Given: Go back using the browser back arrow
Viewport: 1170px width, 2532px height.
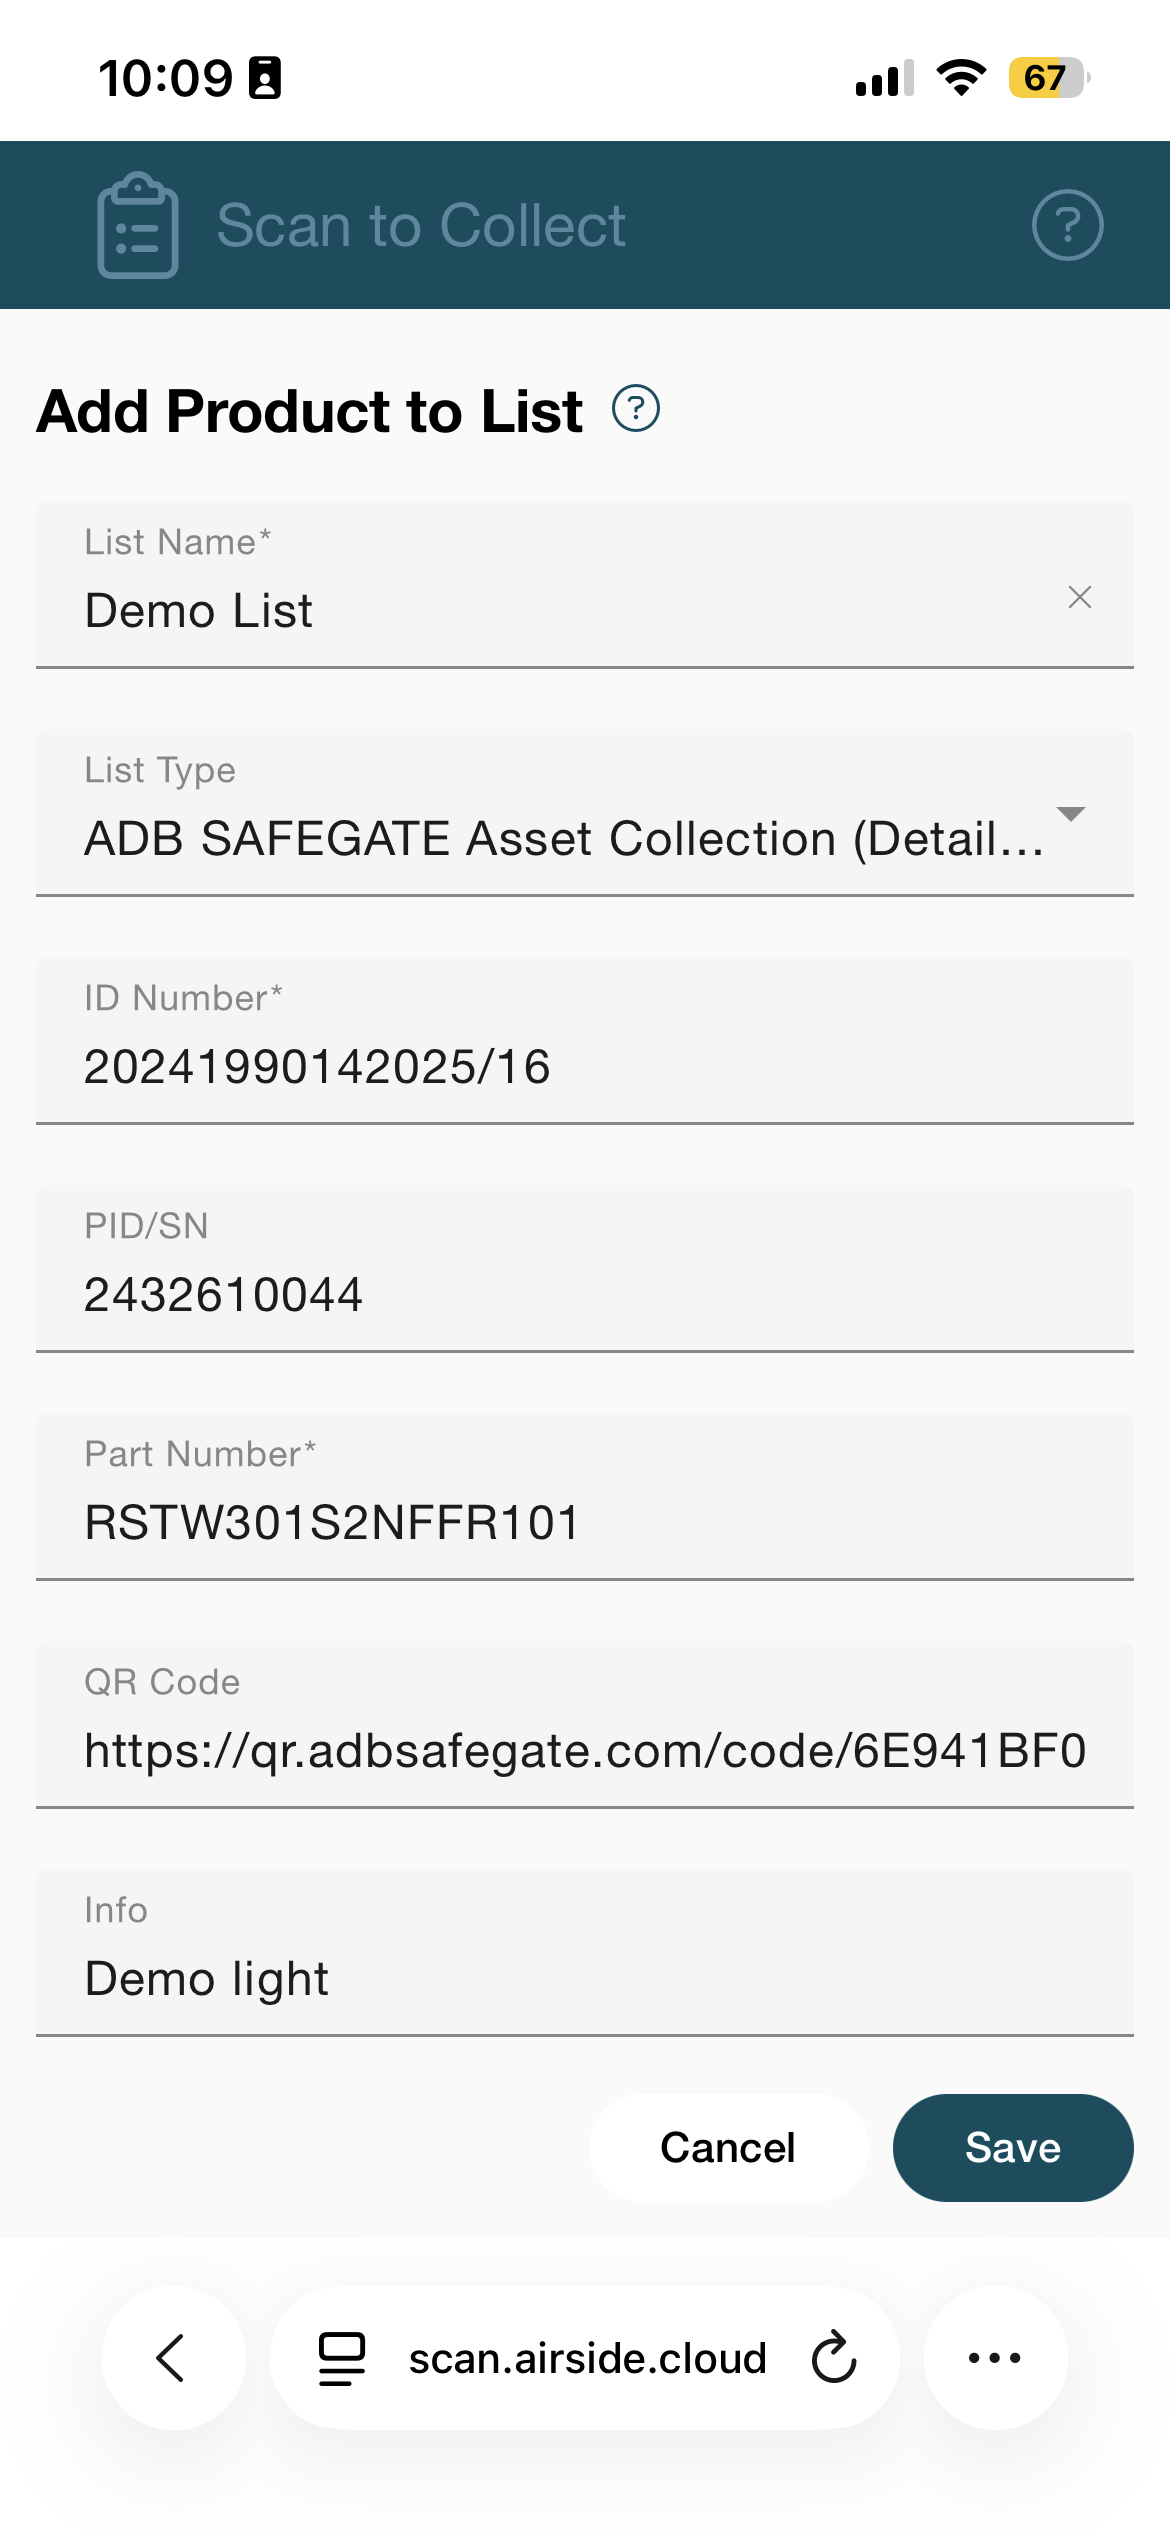Looking at the screenshot, I should [173, 2358].
